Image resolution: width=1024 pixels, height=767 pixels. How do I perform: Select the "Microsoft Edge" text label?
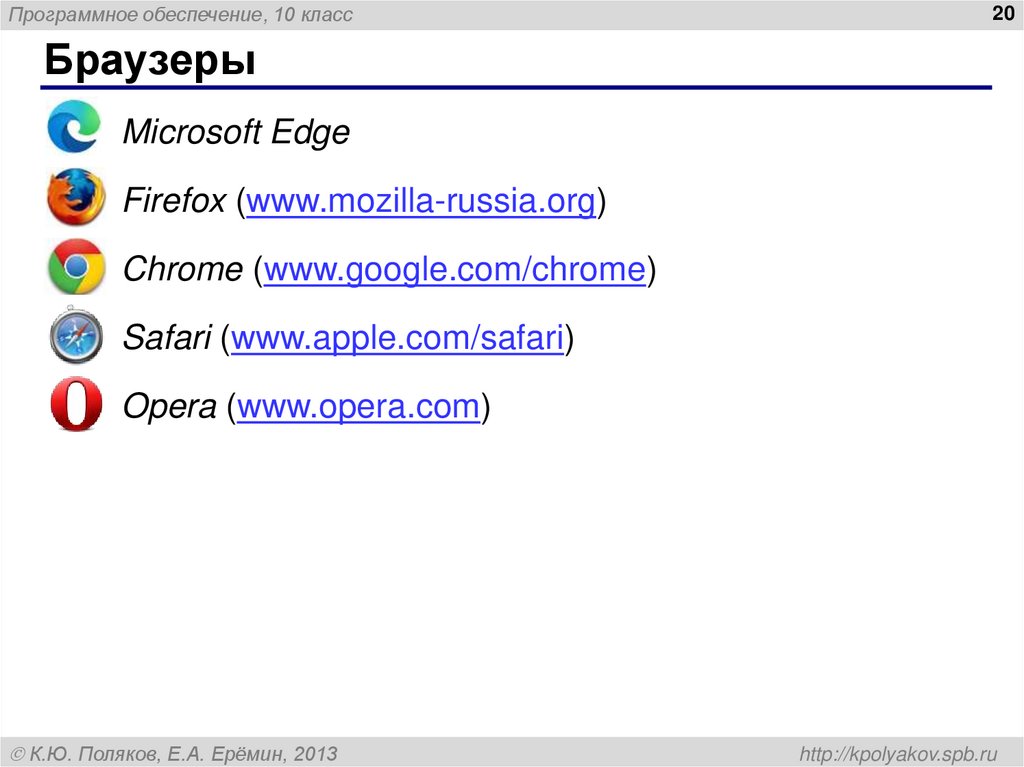coord(236,132)
